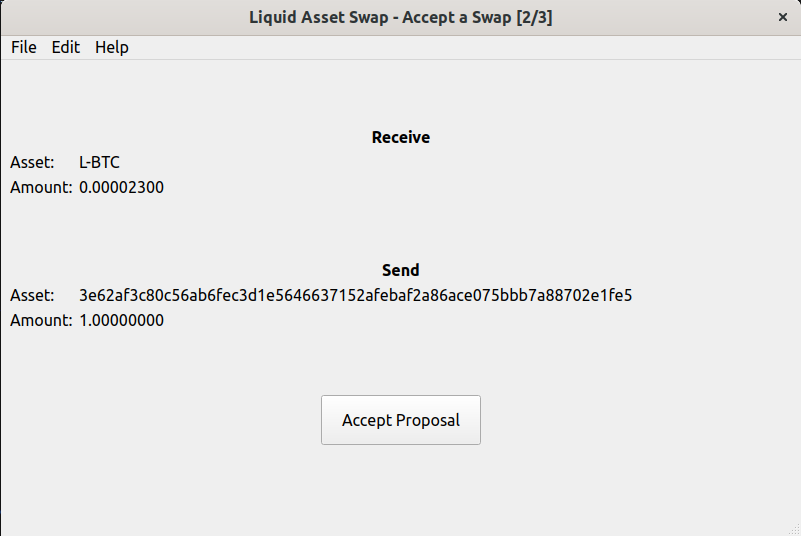Open the Help menu
Screen dimensions: 801x536
(x=112, y=47)
